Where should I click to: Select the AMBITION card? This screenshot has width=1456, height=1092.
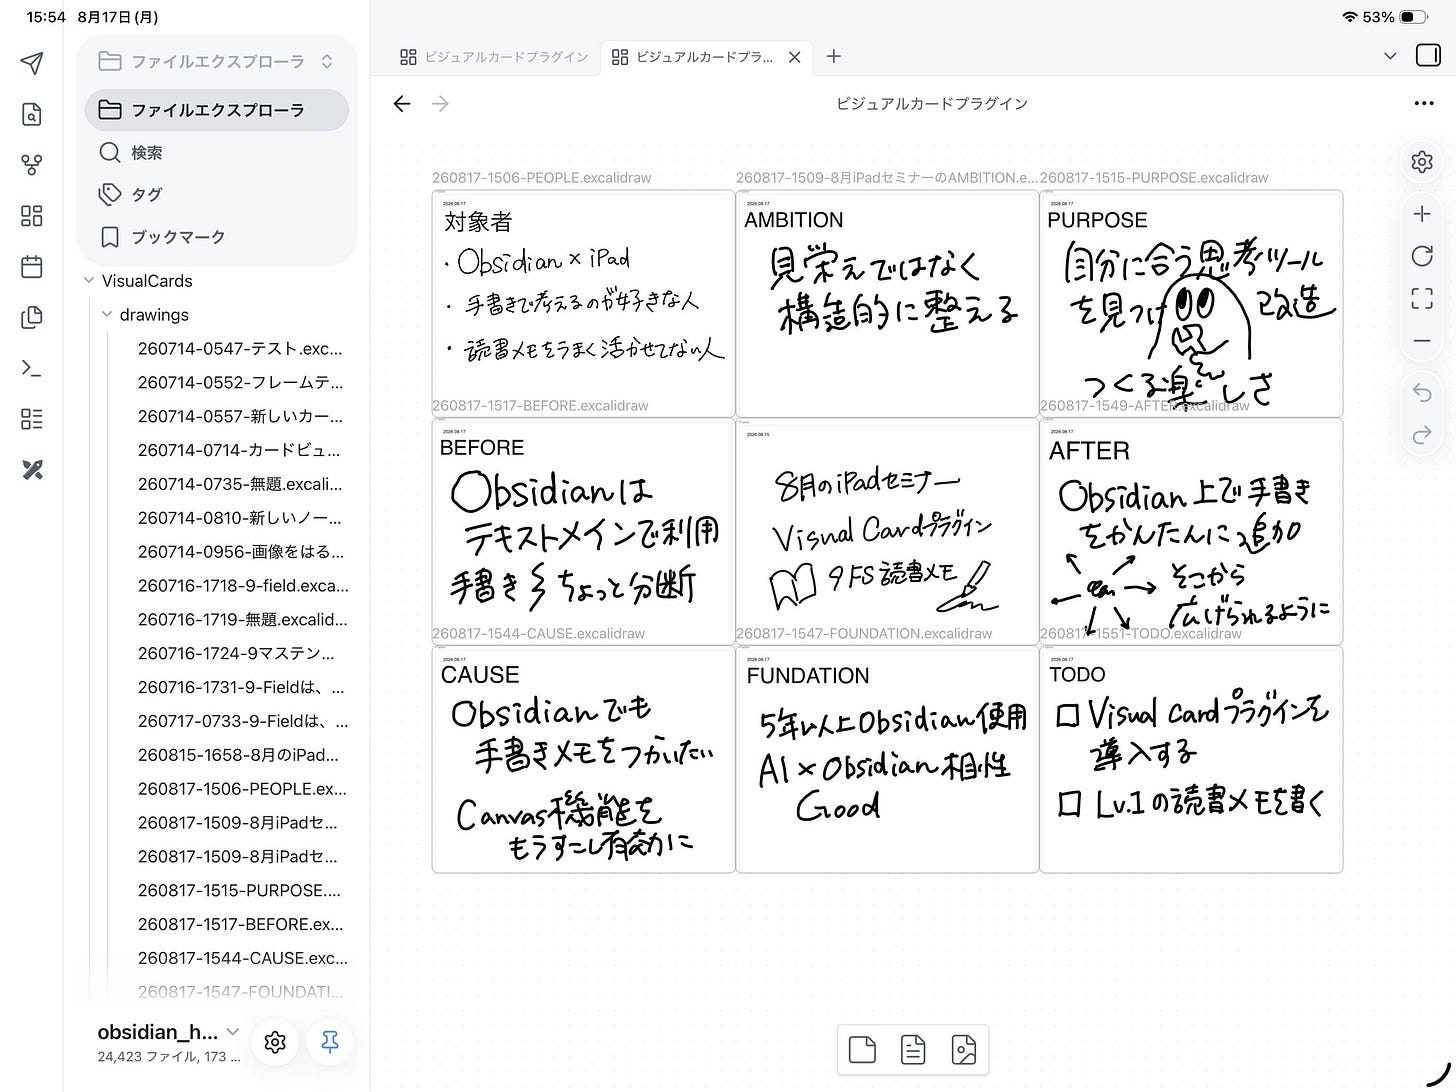[887, 303]
